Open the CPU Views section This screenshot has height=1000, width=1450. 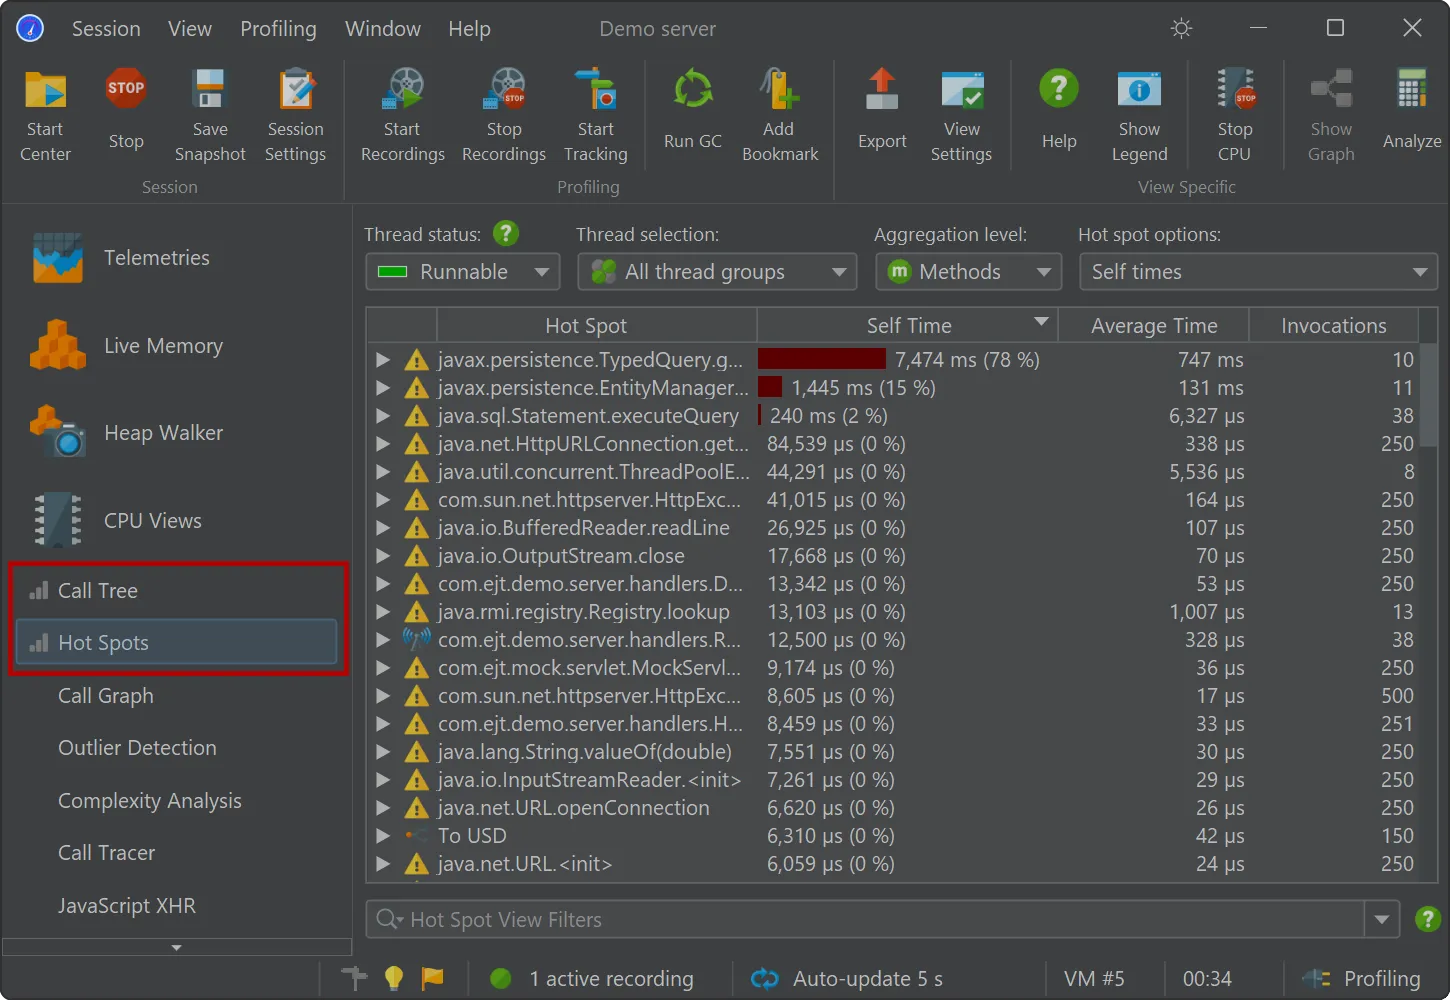coord(177,521)
